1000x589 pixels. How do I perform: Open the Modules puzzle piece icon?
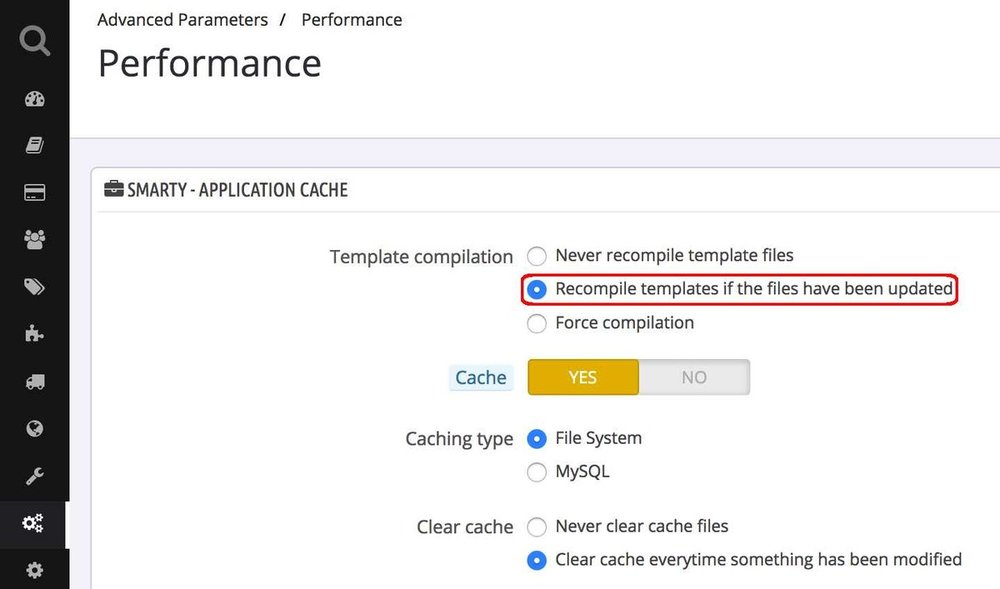(x=35, y=334)
